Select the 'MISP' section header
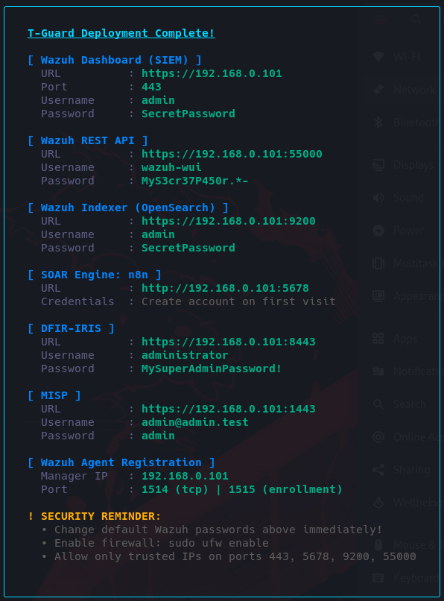Image resolution: width=444 pixels, height=601 pixels. tap(54, 396)
